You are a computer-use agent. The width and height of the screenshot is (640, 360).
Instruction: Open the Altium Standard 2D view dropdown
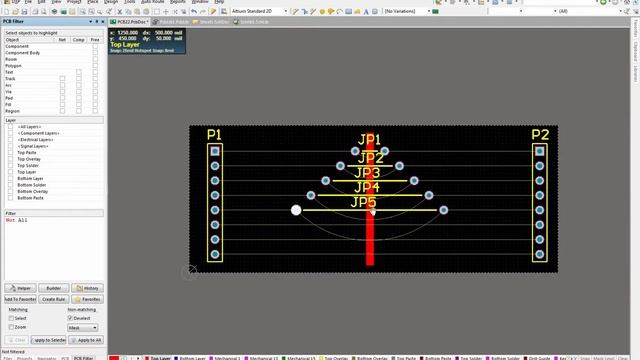click(x=285, y=11)
